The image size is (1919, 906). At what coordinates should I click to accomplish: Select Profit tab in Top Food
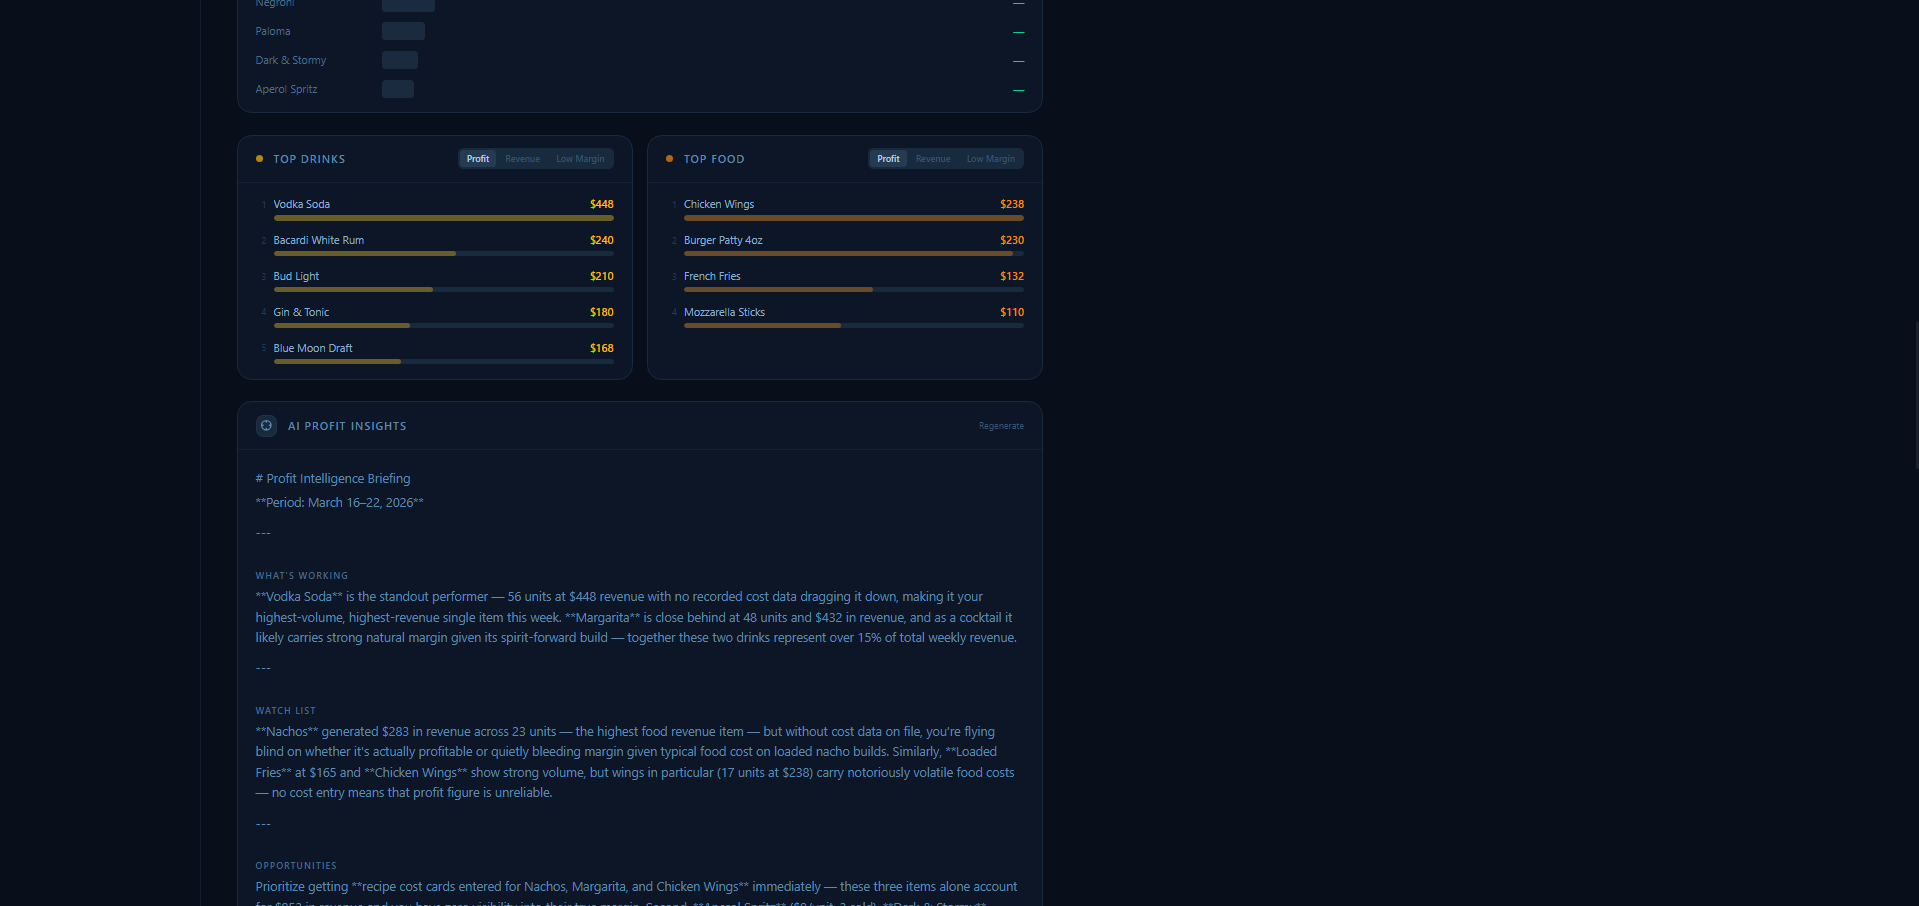[x=888, y=159]
